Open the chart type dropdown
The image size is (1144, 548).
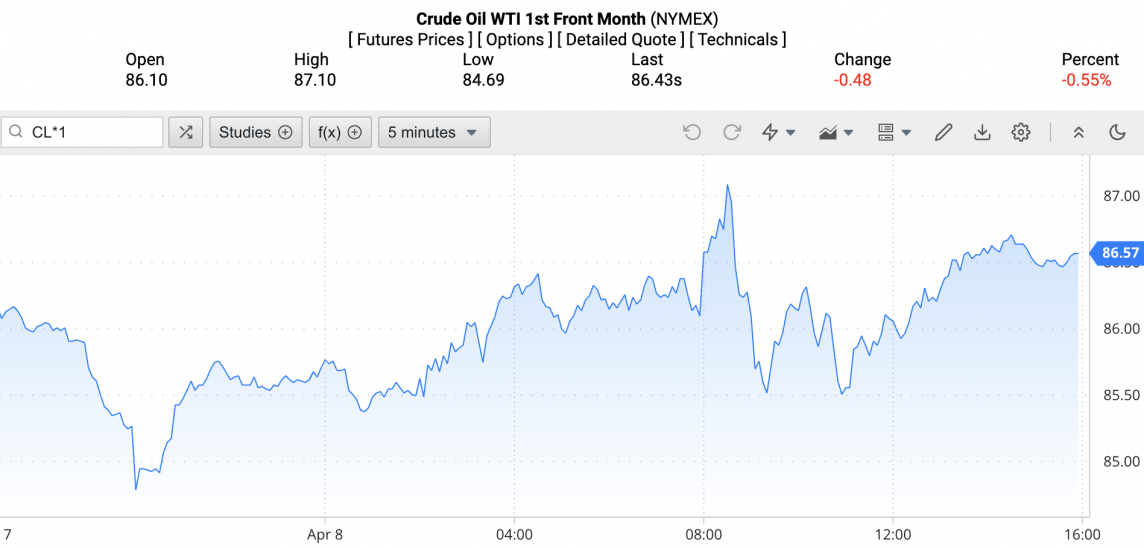(836, 132)
